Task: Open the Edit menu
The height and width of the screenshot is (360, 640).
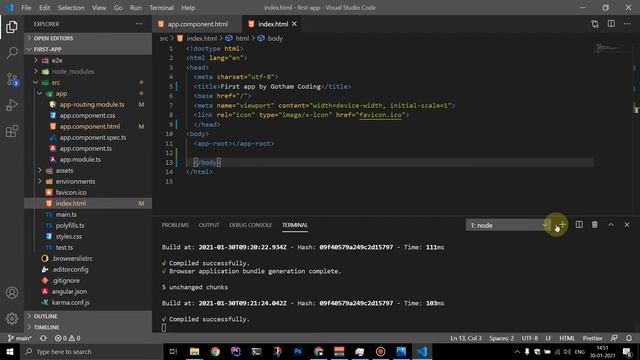Action: [x=44, y=7]
